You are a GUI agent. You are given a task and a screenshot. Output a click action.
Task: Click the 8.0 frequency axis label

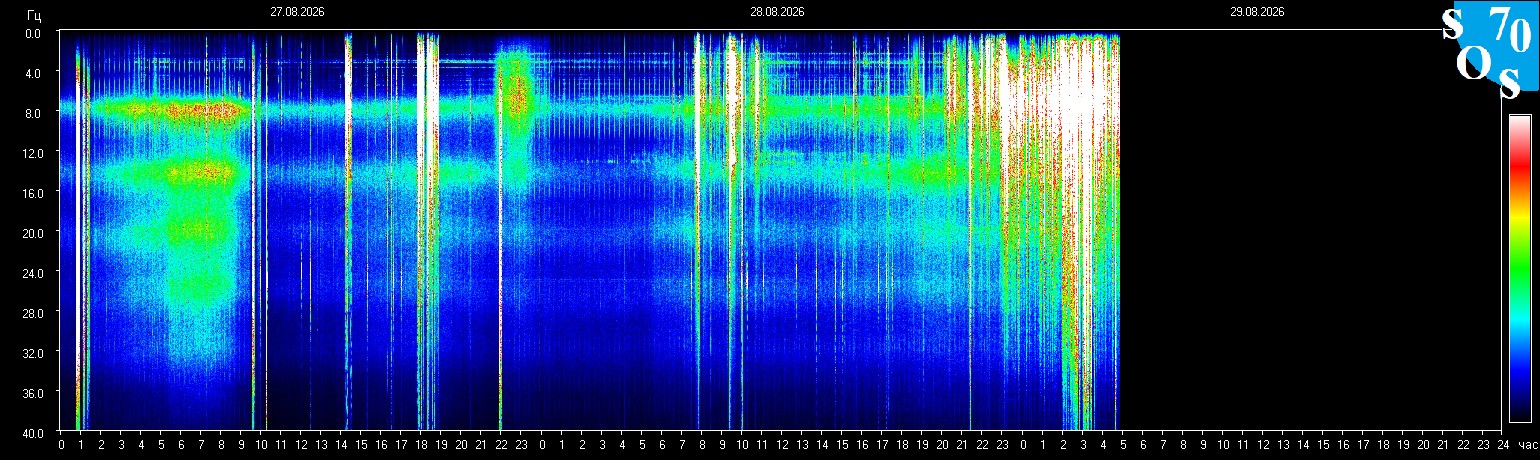pyautogui.click(x=34, y=113)
